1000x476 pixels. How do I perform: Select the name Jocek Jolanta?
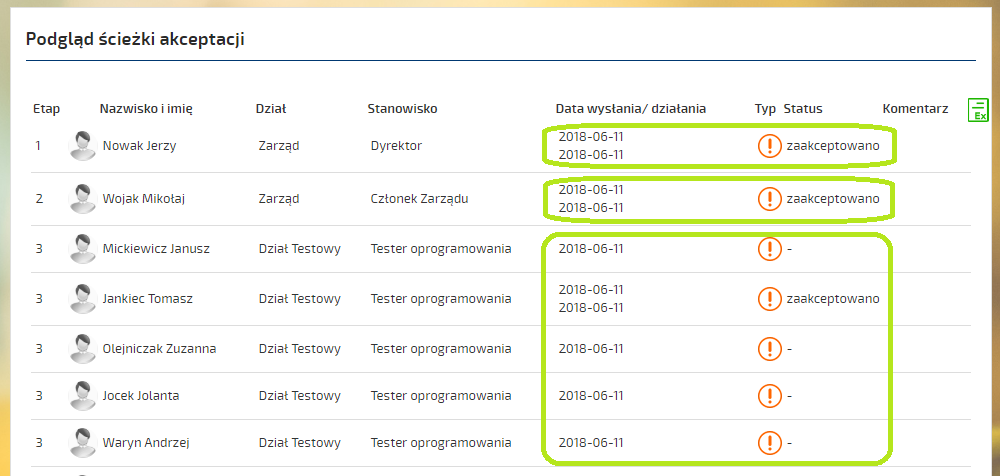(141, 396)
